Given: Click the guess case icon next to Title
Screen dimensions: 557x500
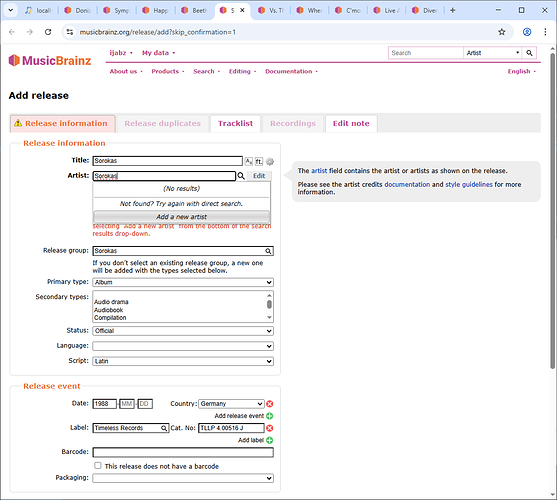Looking at the screenshot, I should (249, 162).
